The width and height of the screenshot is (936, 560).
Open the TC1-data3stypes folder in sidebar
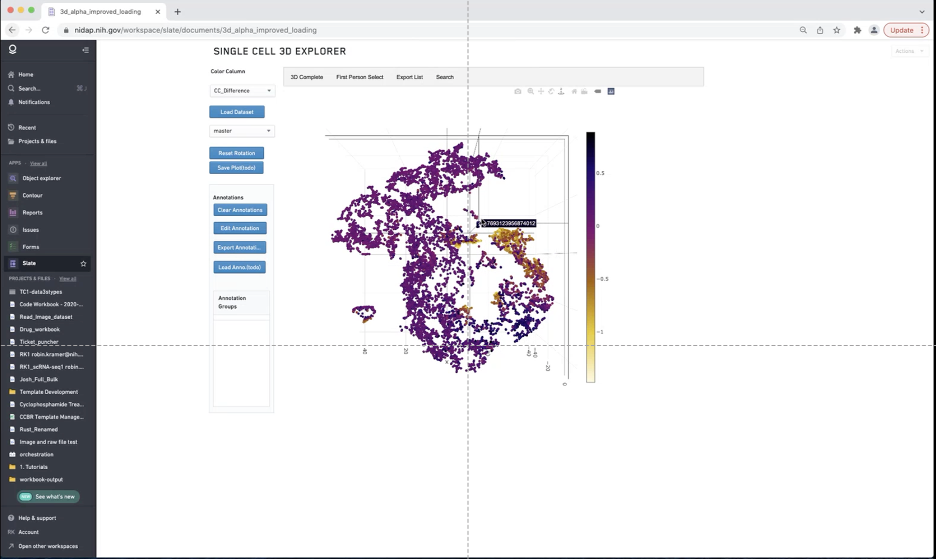pyautogui.click(x=40, y=292)
